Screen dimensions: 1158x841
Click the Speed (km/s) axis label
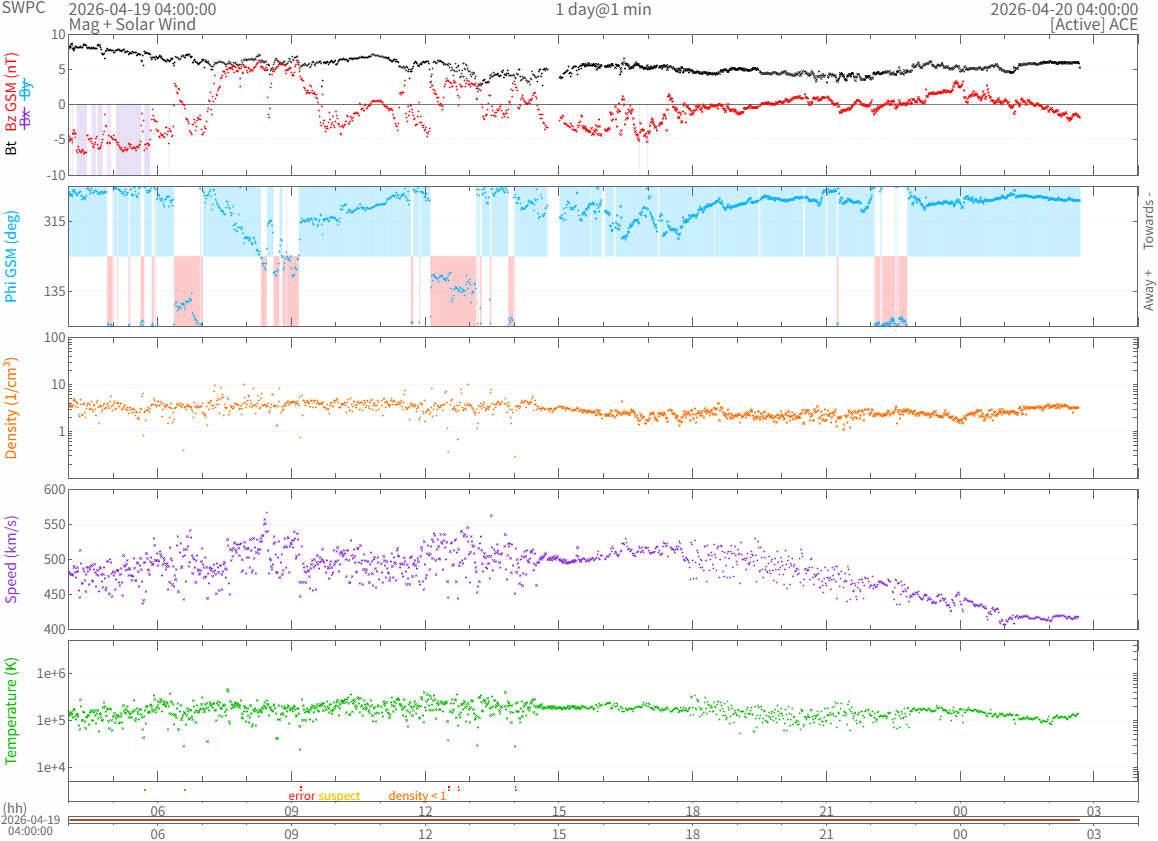[11, 559]
